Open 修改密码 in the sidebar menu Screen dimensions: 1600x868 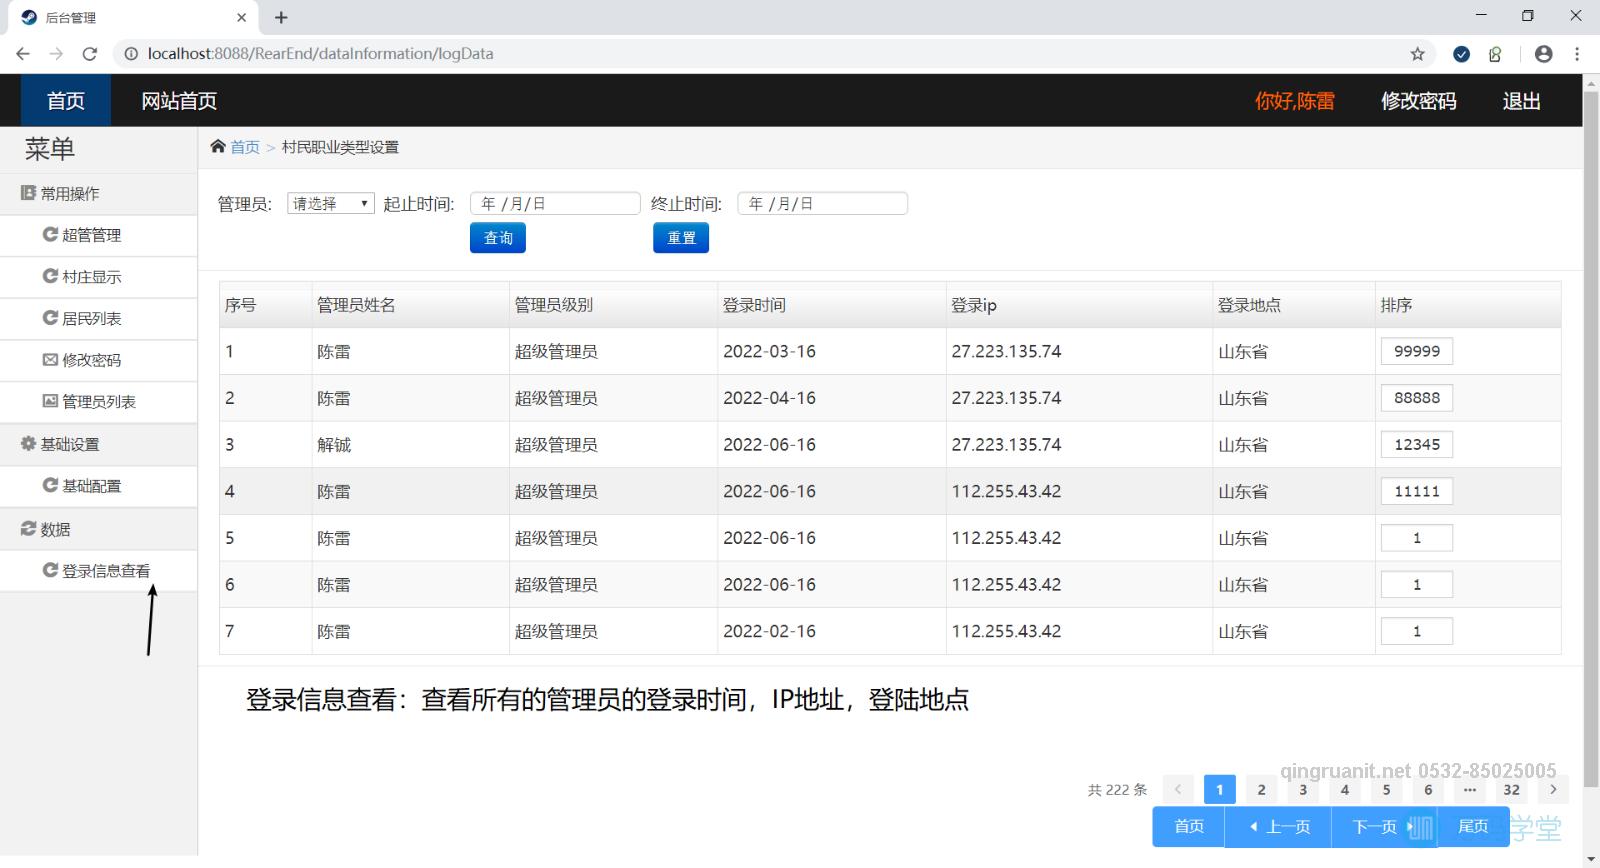pos(98,360)
